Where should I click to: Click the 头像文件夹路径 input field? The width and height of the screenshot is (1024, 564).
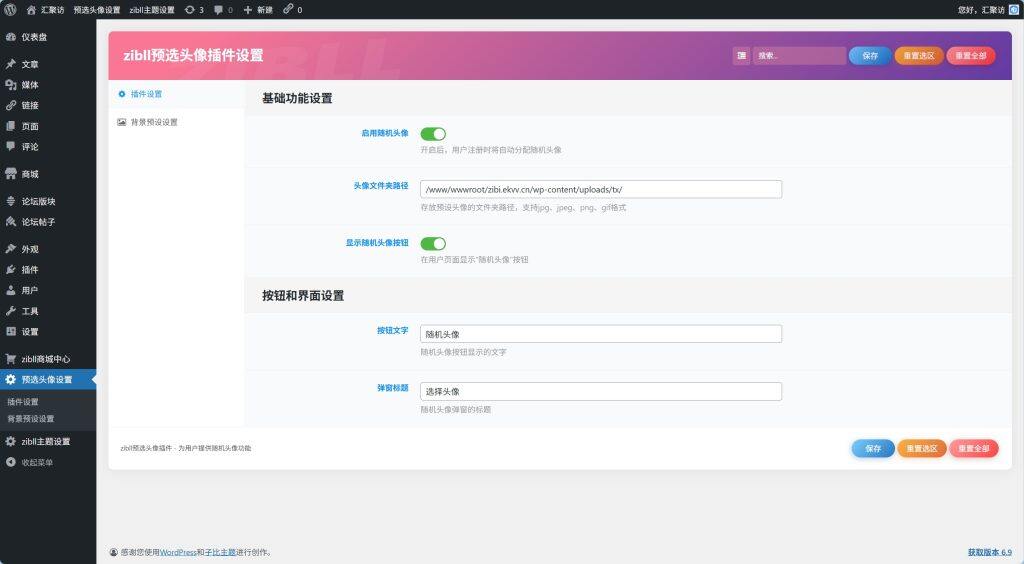tap(601, 189)
